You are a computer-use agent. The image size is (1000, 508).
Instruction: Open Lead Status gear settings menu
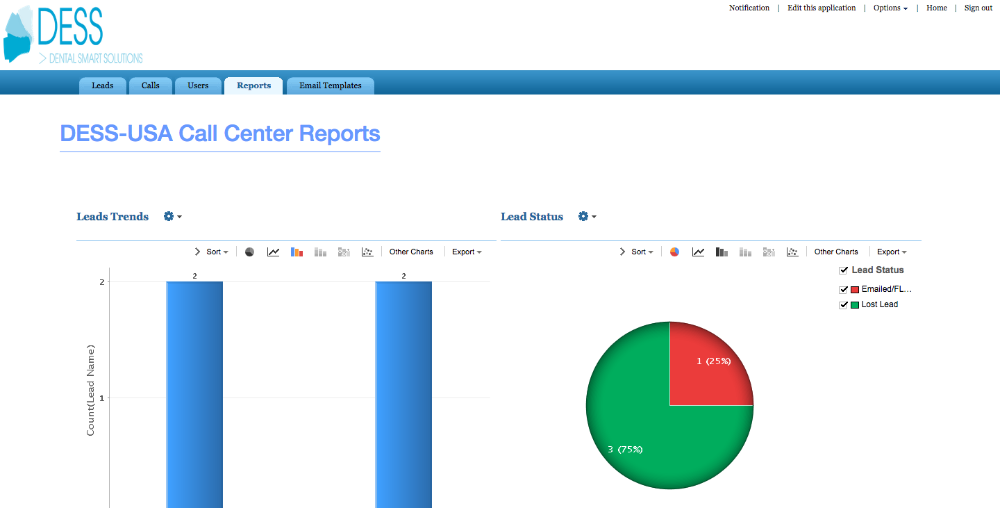click(587, 217)
